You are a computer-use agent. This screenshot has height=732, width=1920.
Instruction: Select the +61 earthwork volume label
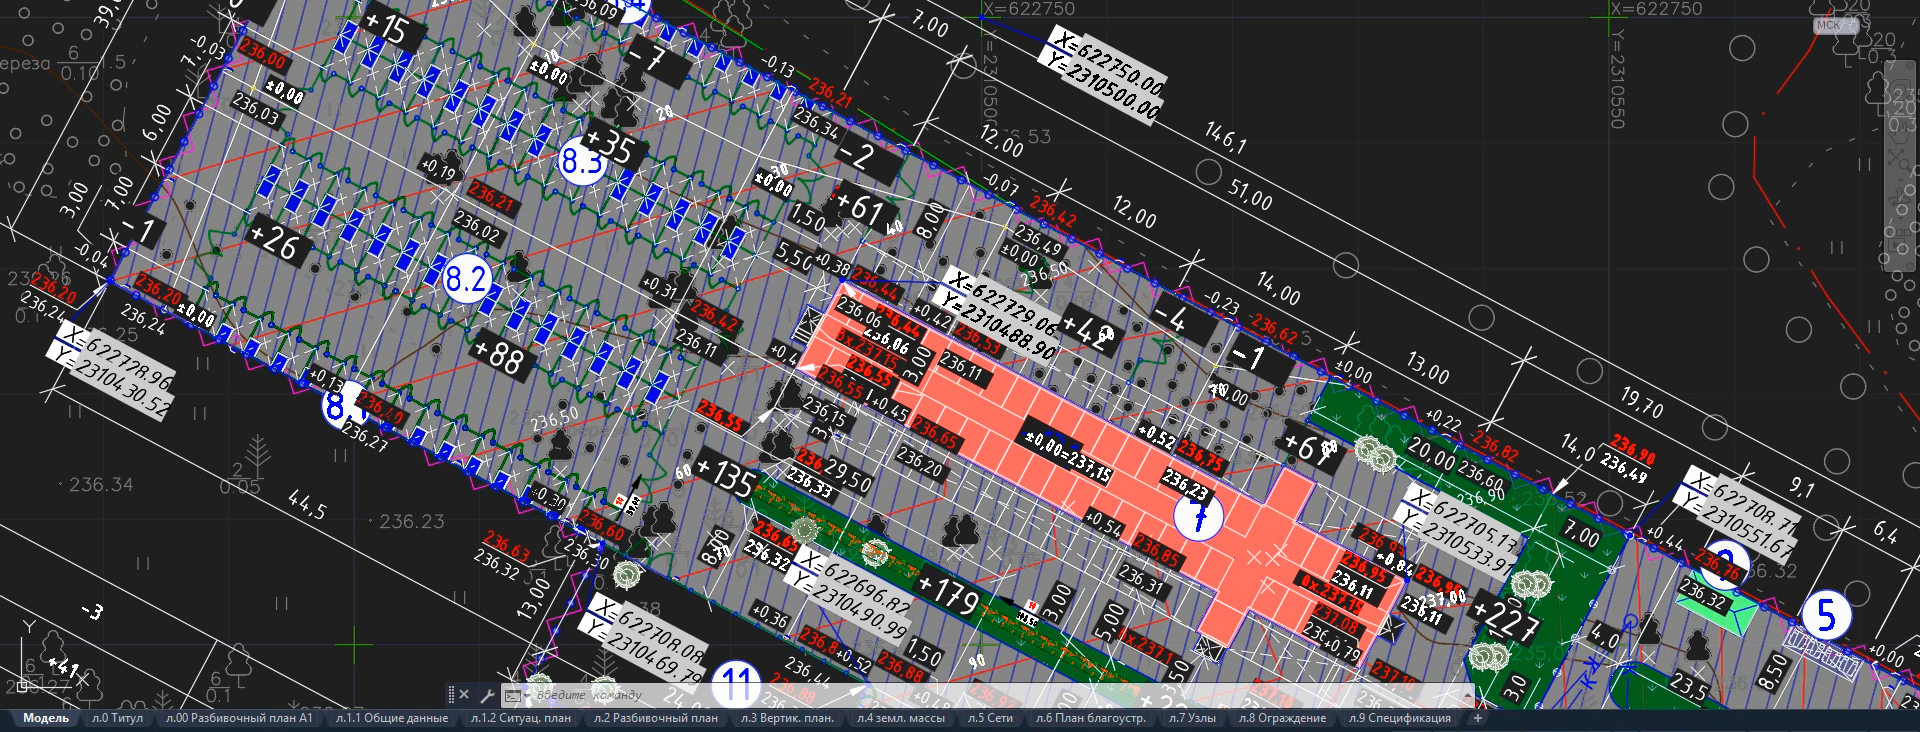click(x=860, y=208)
